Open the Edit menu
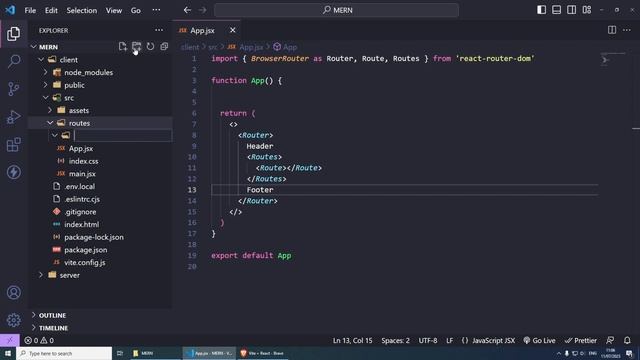Image resolution: width=640 pixels, height=360 pixels. 51,10
